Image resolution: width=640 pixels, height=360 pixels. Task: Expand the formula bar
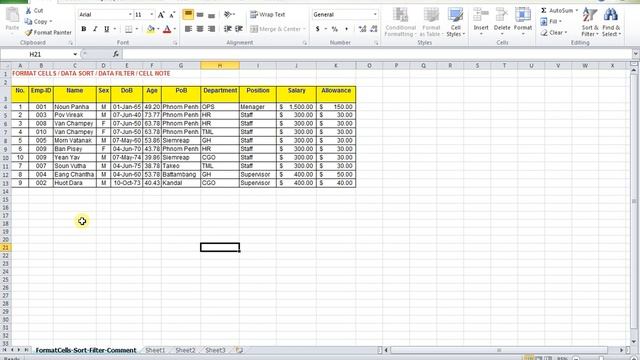(636, 54)
